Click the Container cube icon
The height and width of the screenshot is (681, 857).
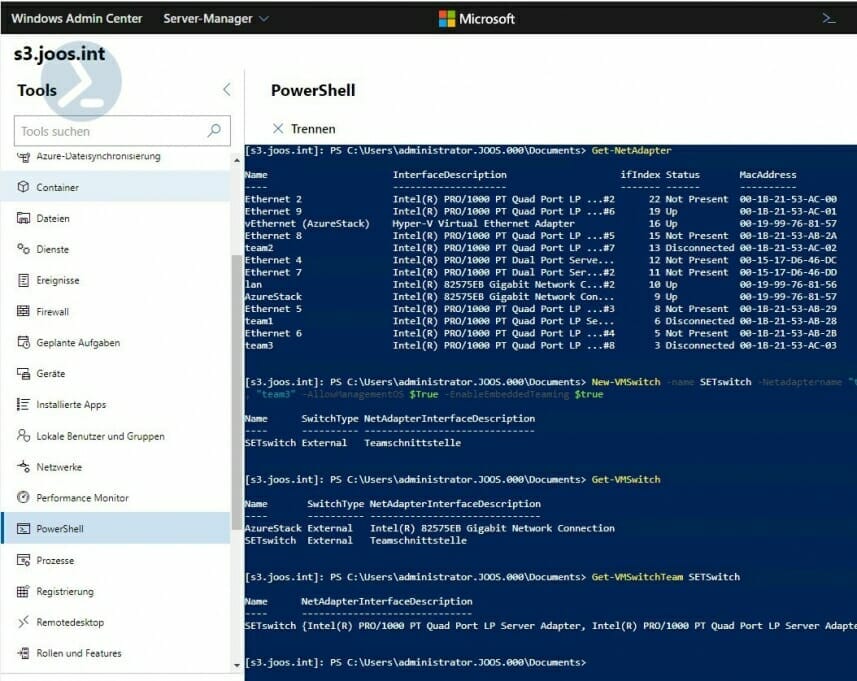pos(23,187)
